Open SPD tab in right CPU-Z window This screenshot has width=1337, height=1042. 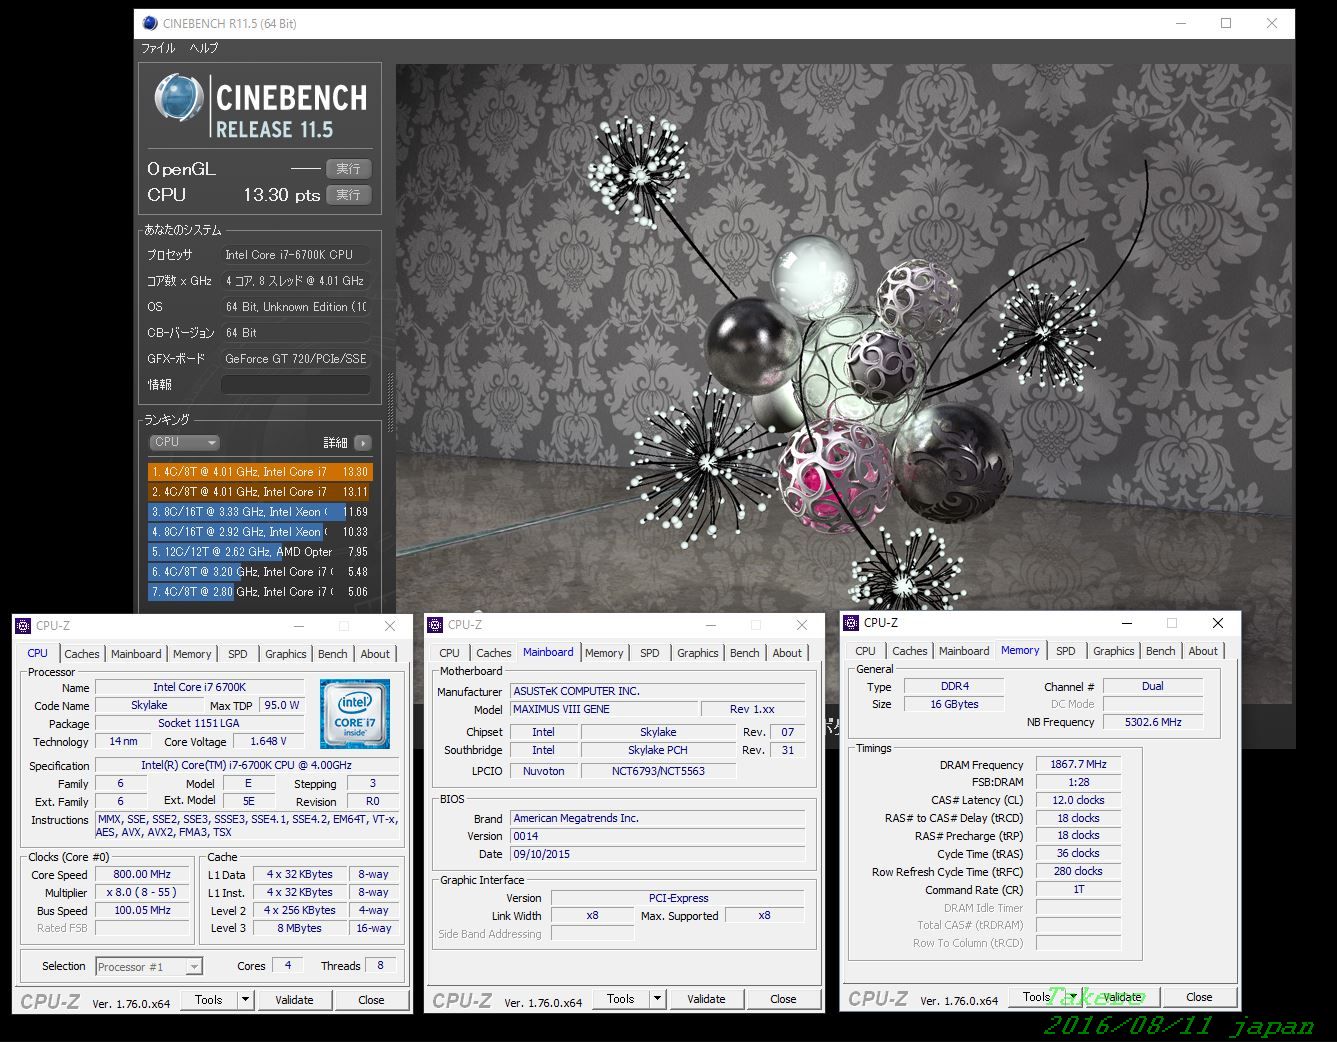(1066, 651)
